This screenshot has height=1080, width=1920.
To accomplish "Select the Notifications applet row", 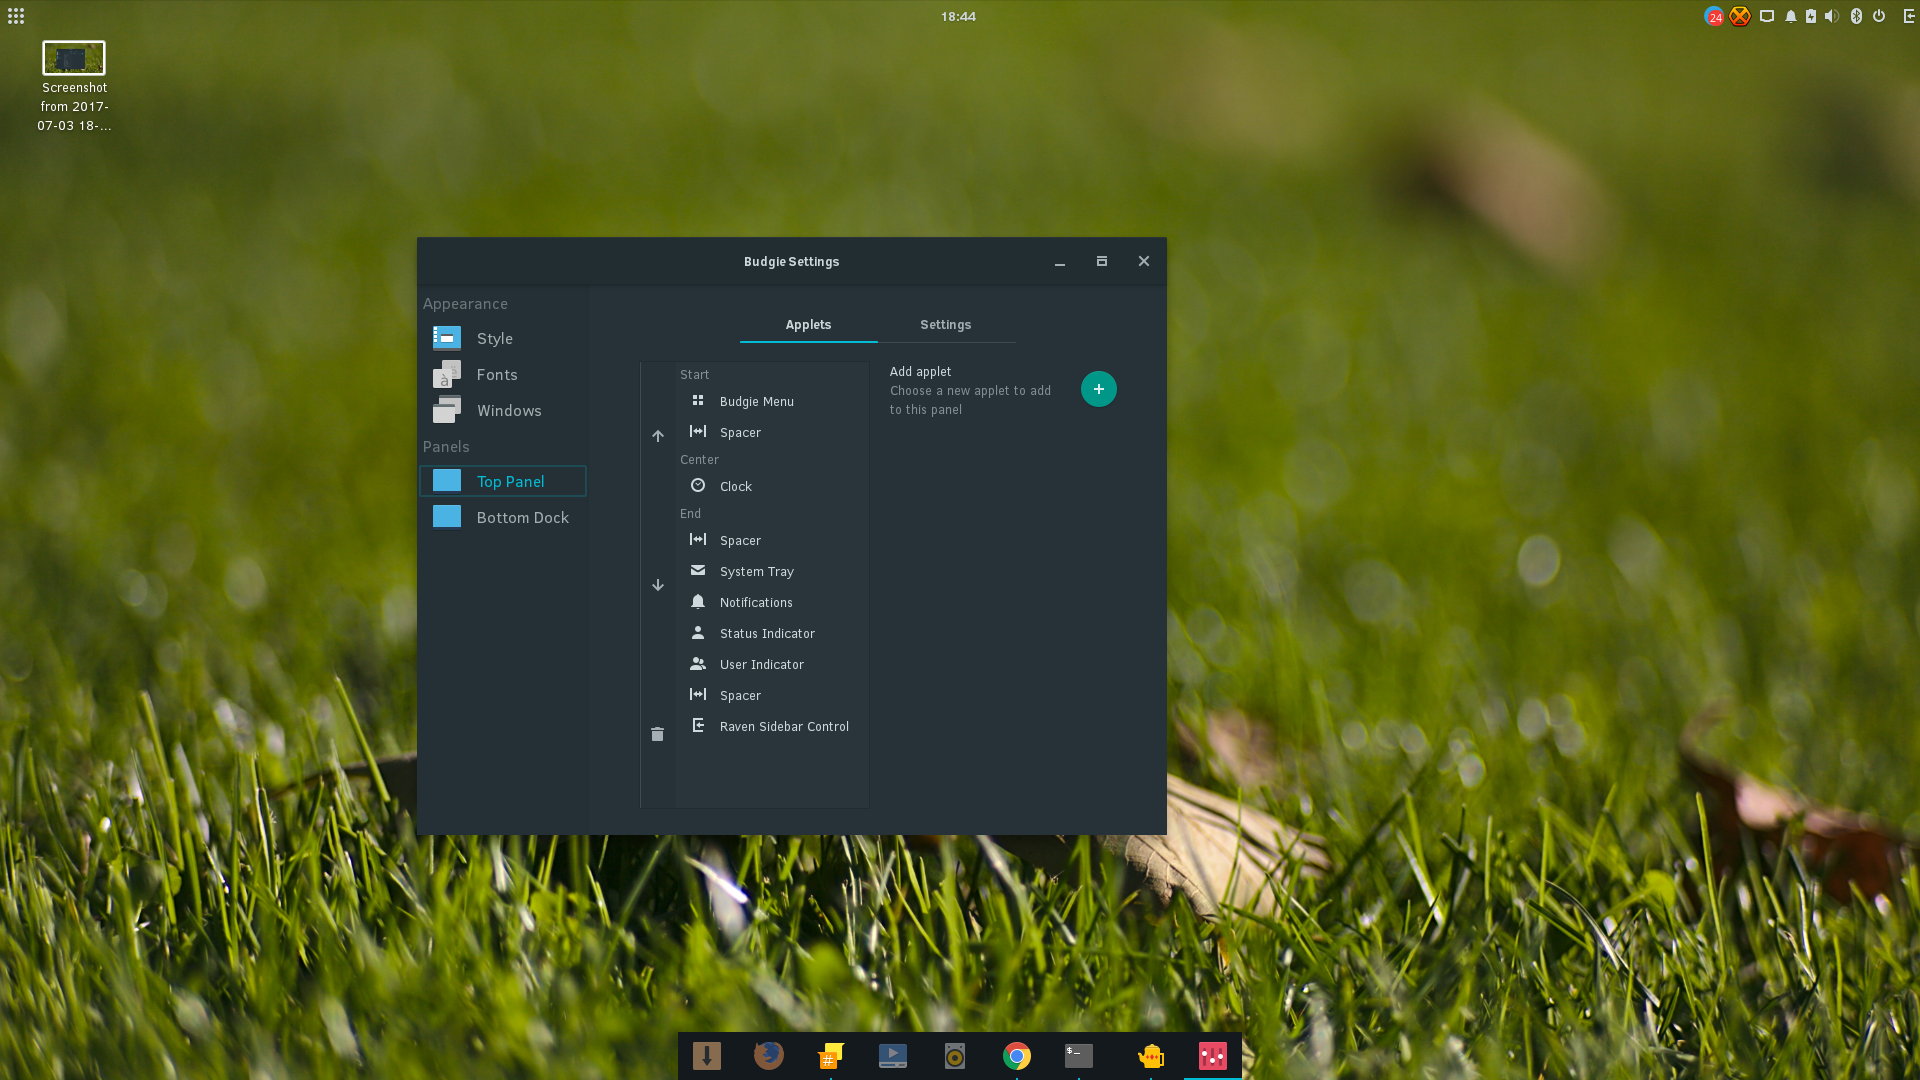I will pyautogui.click(x=772, y=602).
